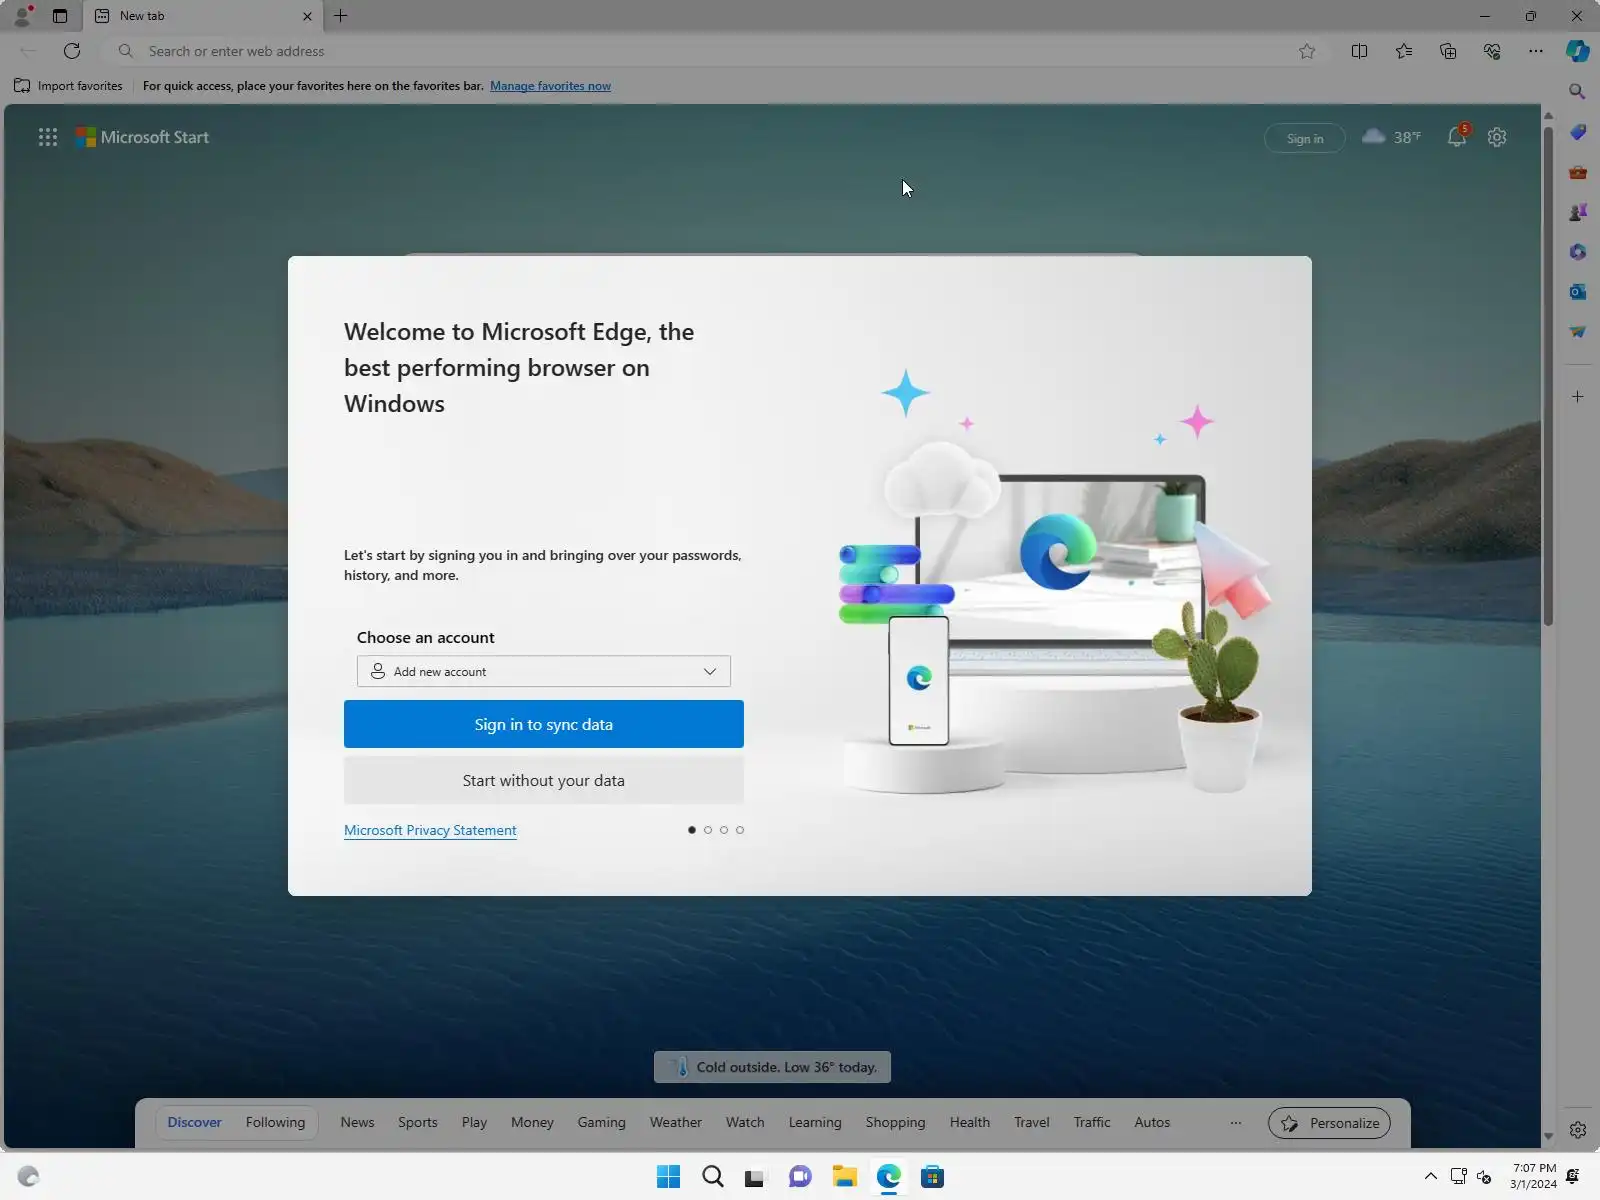
Task: Open Microsoft Start app launcher grid
Action: (48, 138)
